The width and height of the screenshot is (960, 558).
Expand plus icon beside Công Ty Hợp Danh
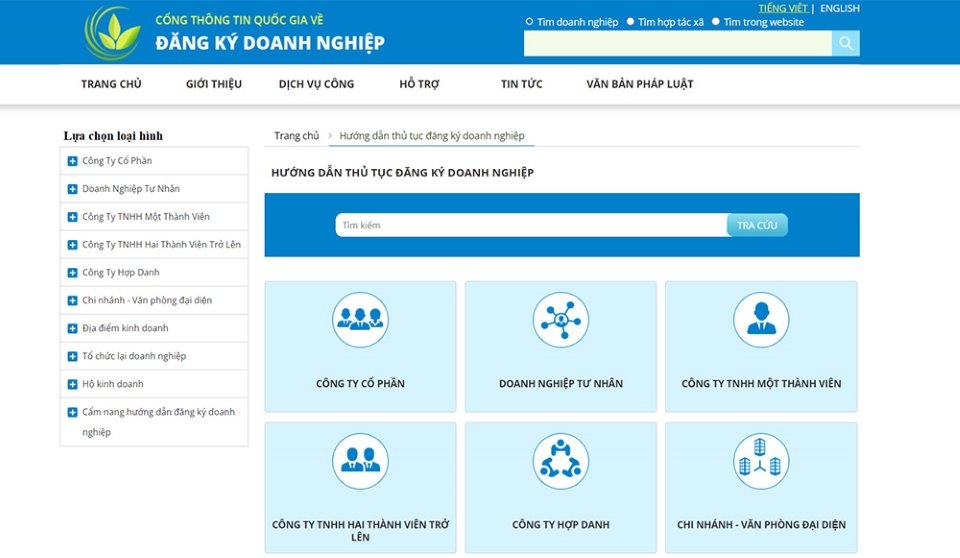coord(72,273)
